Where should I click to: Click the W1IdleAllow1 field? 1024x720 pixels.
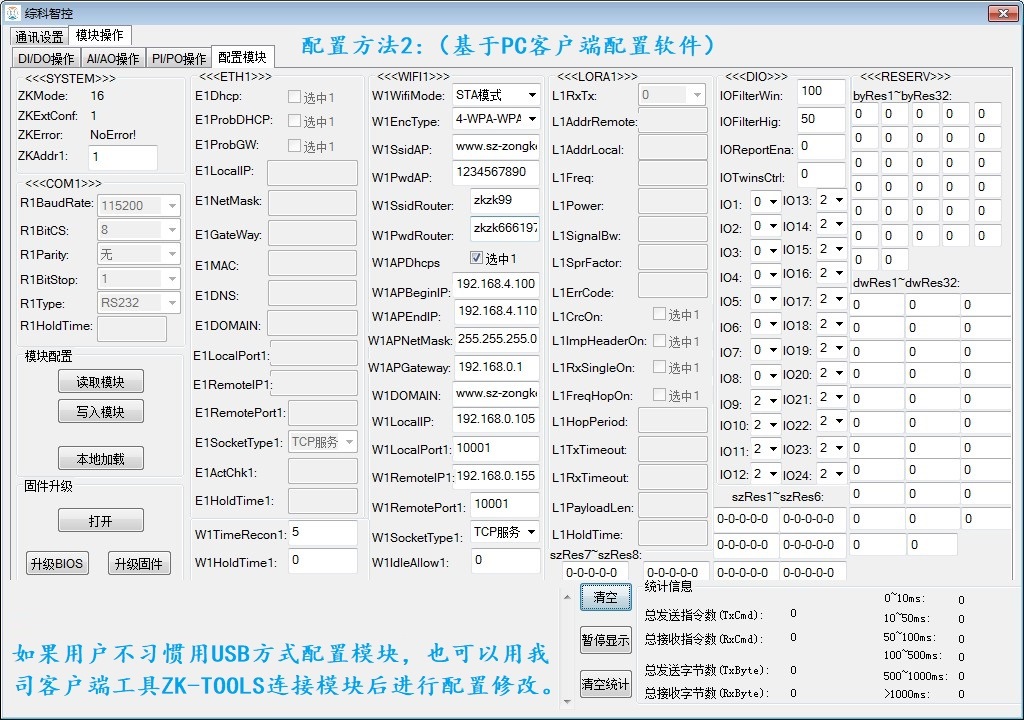(x=505, y=561)
